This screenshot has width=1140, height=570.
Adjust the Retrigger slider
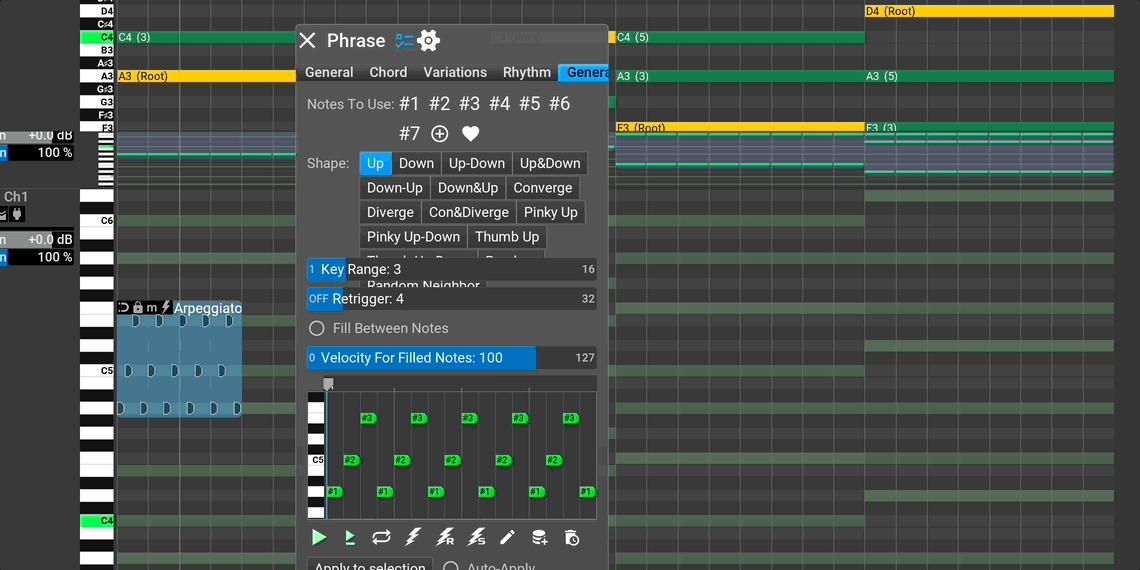[451, 299]
